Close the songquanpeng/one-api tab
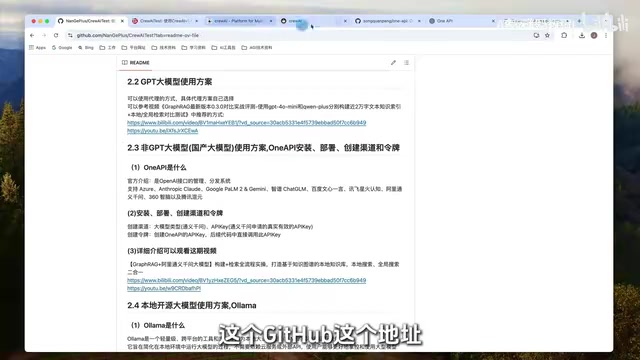 419,21
